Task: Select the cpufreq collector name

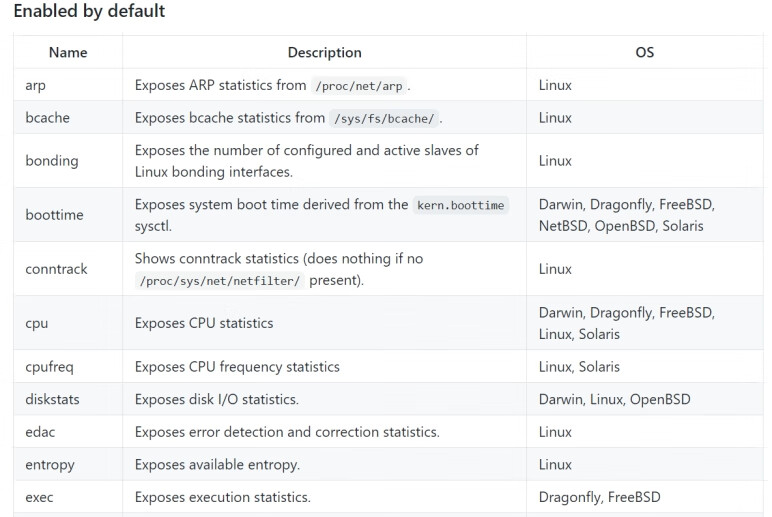Action: pyautogui.click(x=49, y=367)
